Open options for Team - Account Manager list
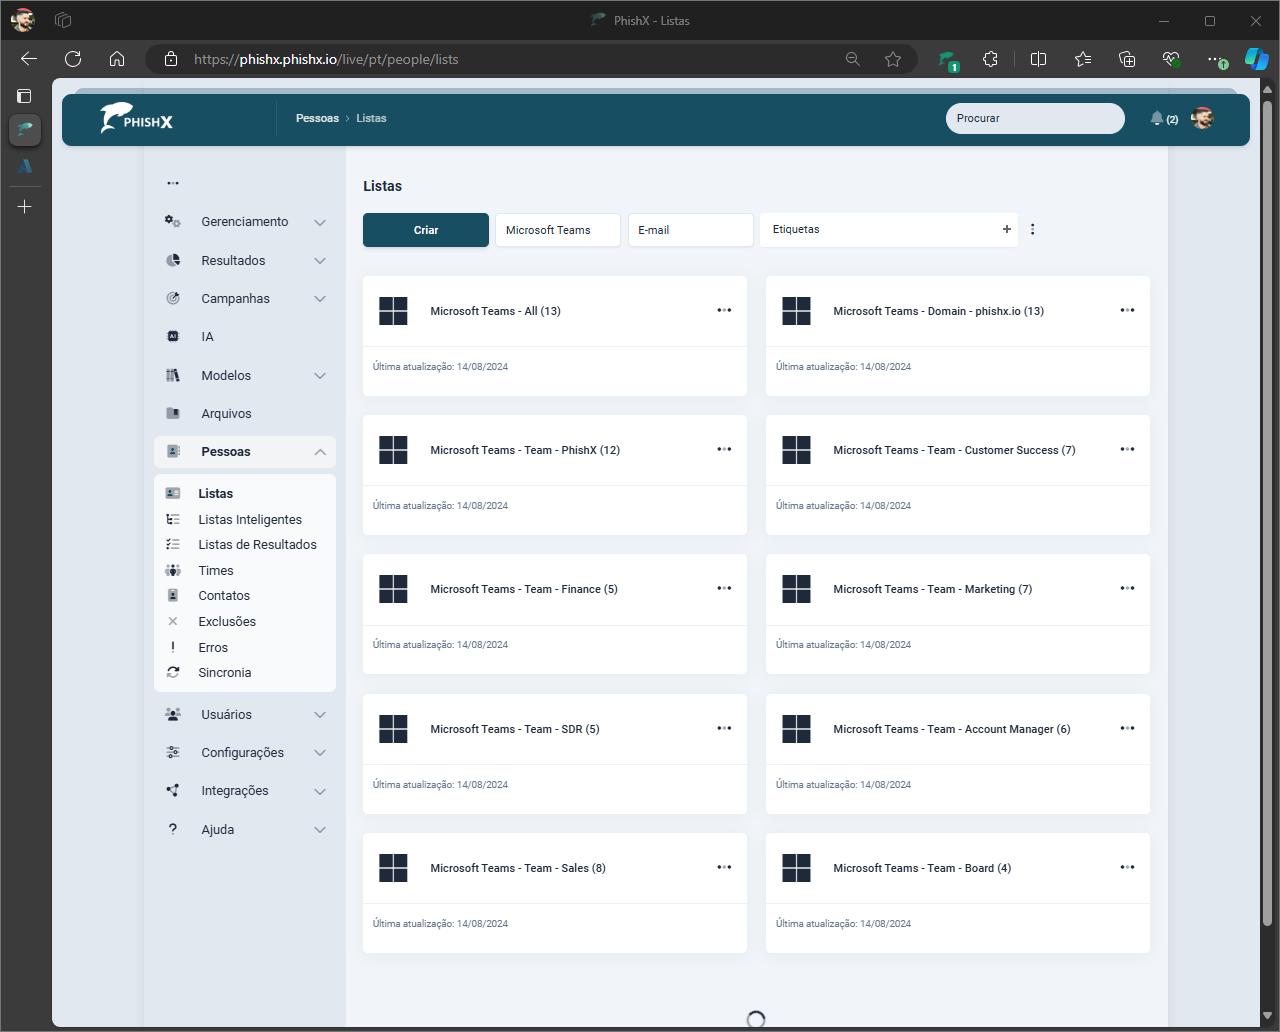 (1127, 728)
